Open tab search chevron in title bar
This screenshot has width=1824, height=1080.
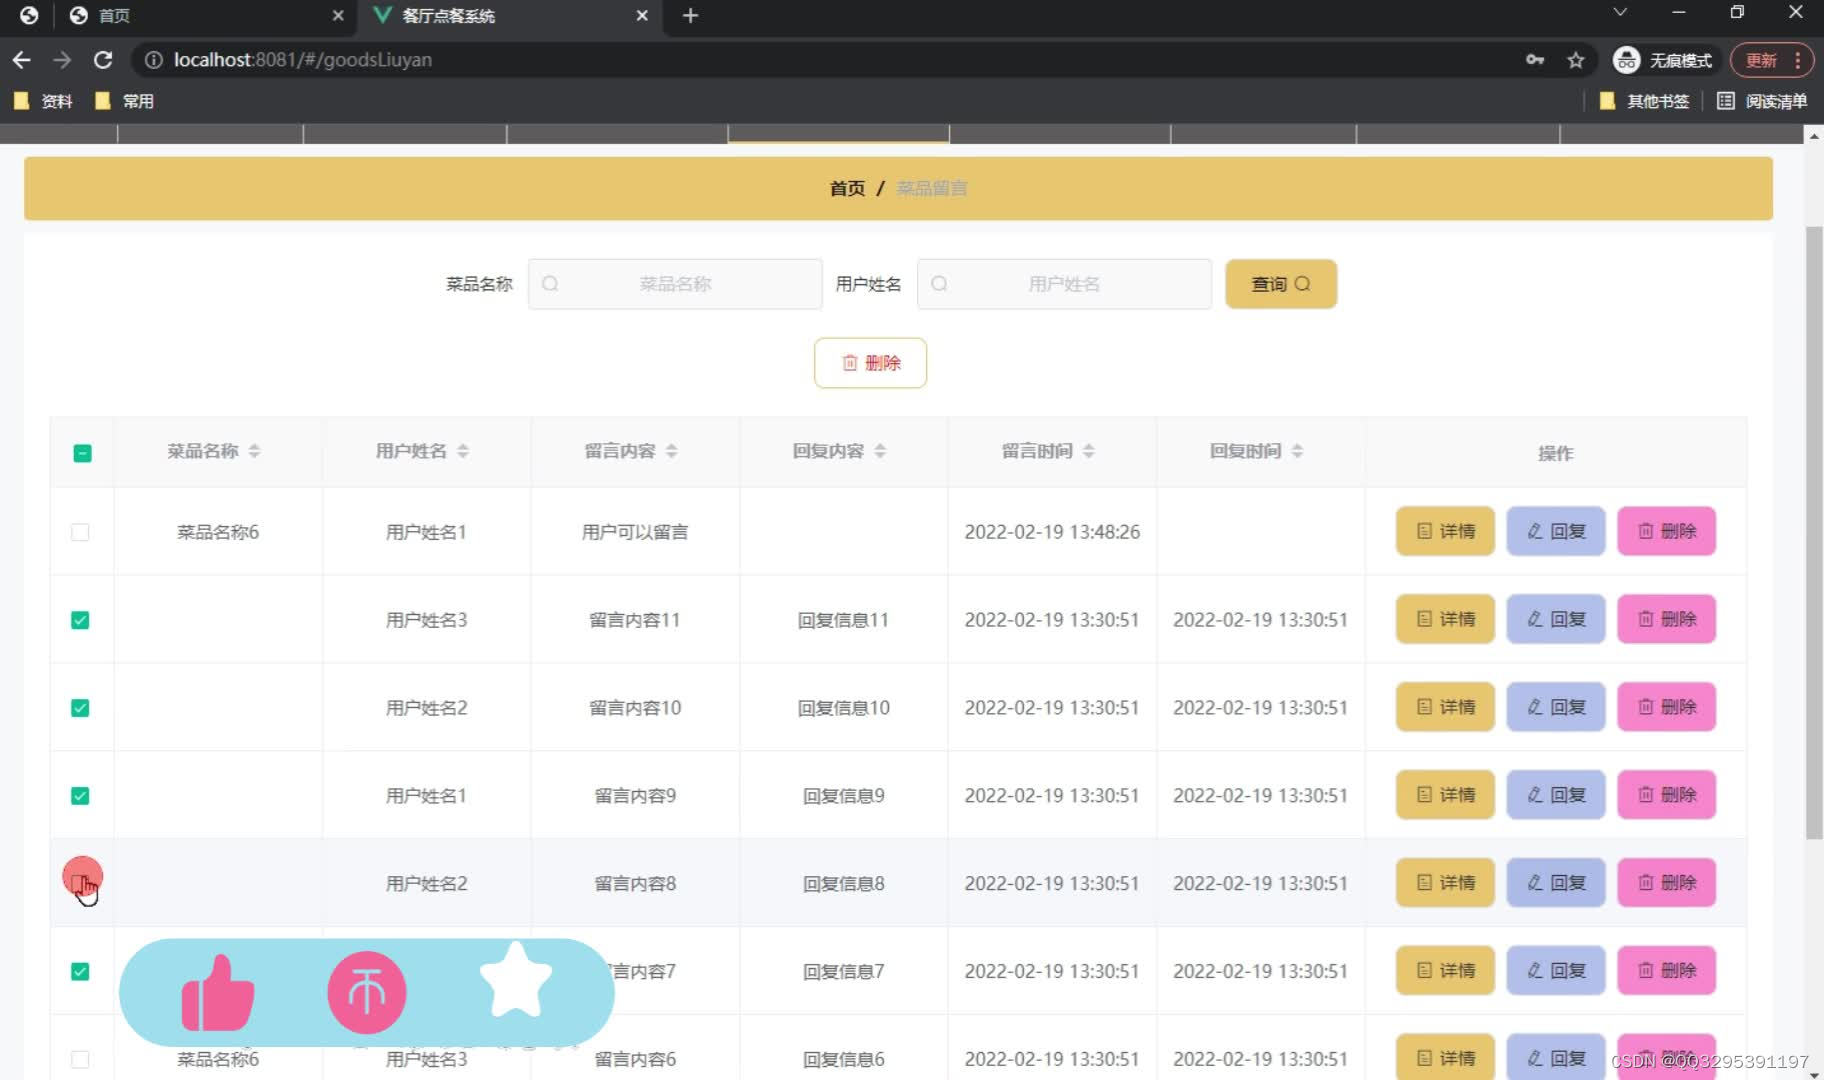click(x=1620, y=13)
